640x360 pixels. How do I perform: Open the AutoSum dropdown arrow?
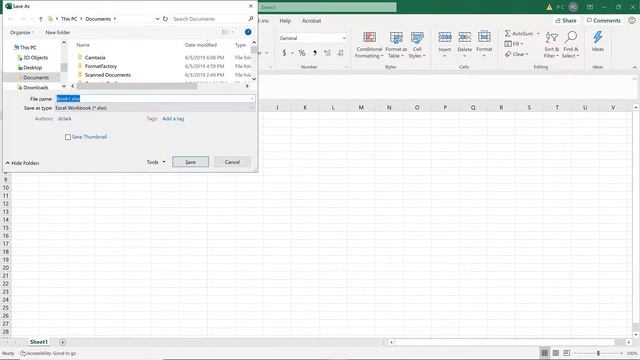tap(538, 33)
